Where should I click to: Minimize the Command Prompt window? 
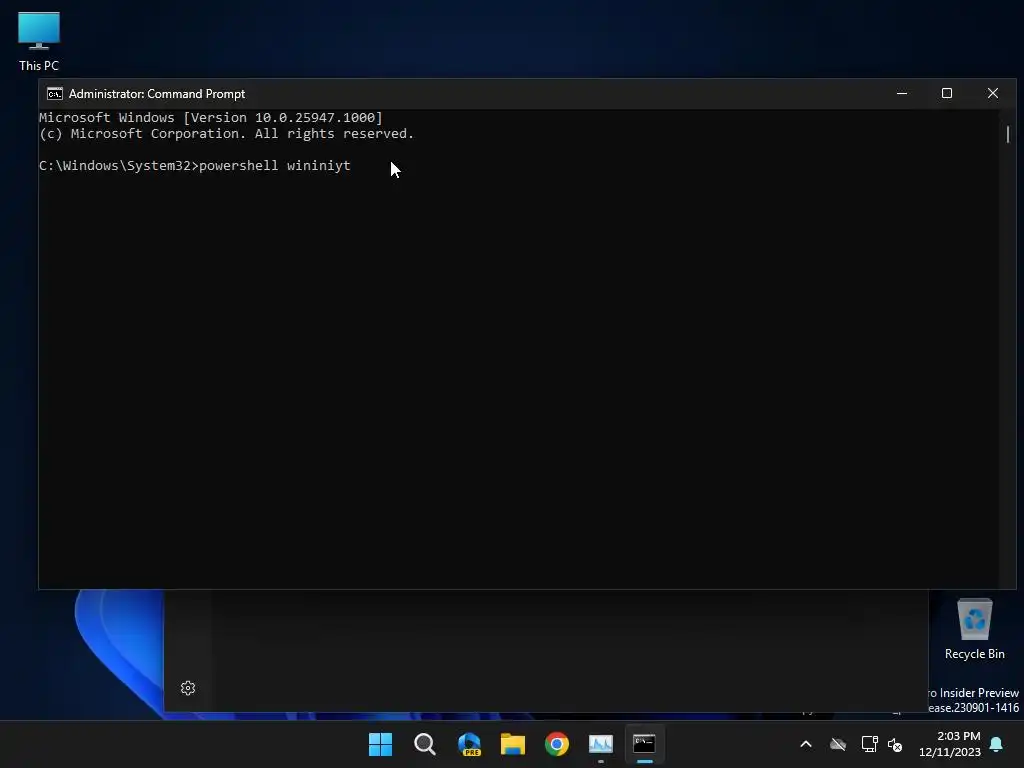pos(902,93)
